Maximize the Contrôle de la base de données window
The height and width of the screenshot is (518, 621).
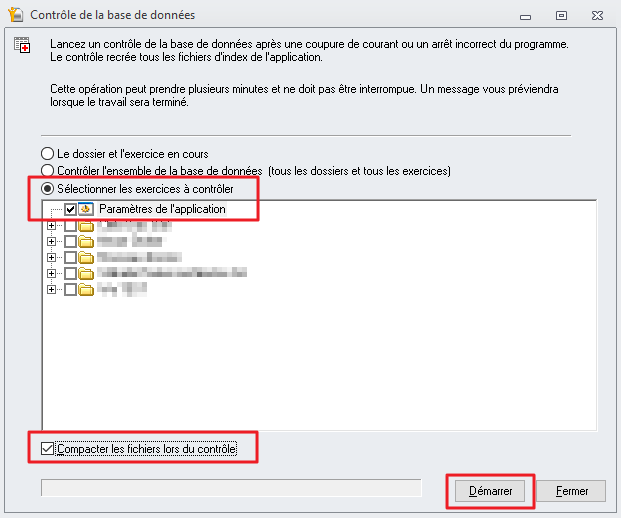[x=561, y=15]
